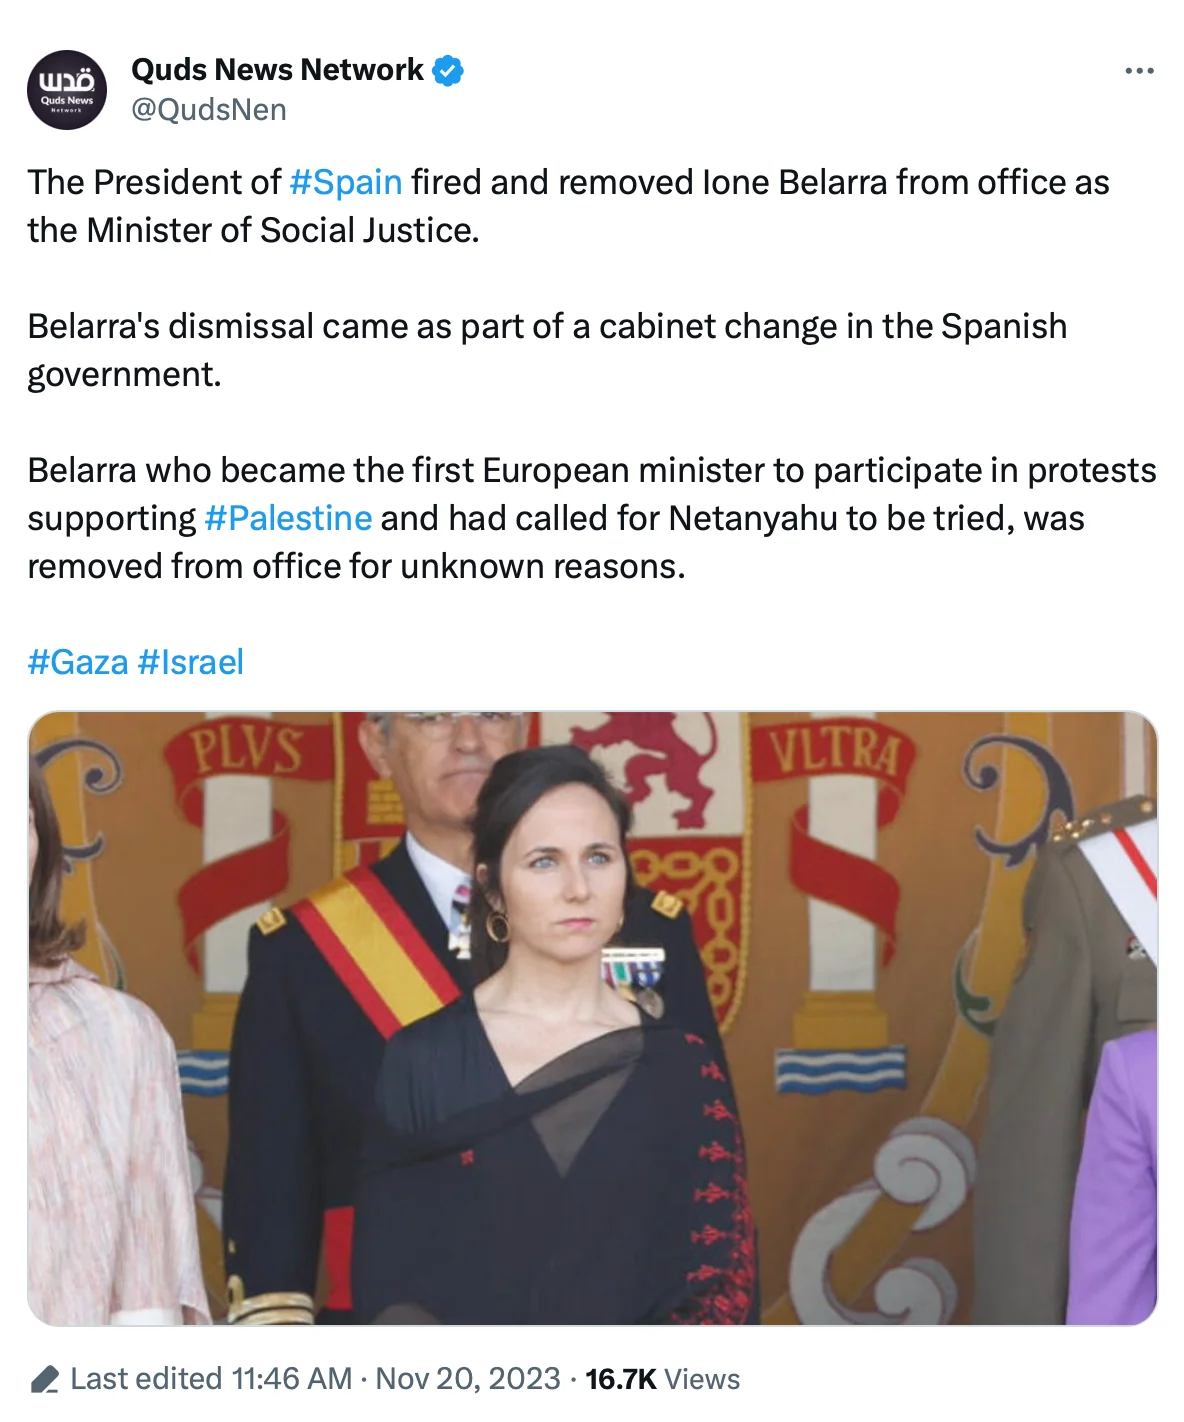Click the VLTRA banner in the photo
This screenshot has height=1422, width=1184.
click(834, 752)
